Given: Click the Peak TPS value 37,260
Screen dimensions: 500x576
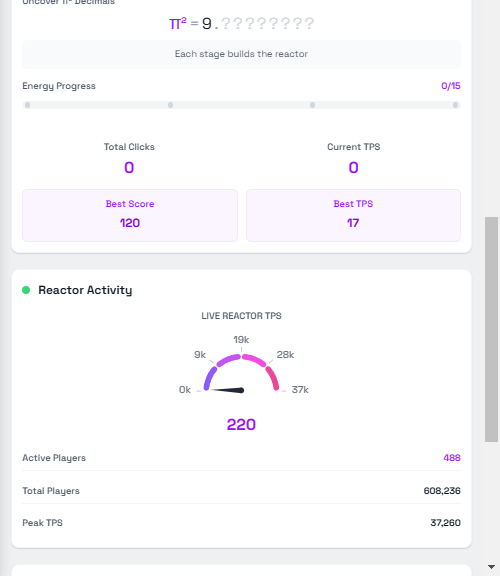Looking at the screenshot, I should 445,523.
